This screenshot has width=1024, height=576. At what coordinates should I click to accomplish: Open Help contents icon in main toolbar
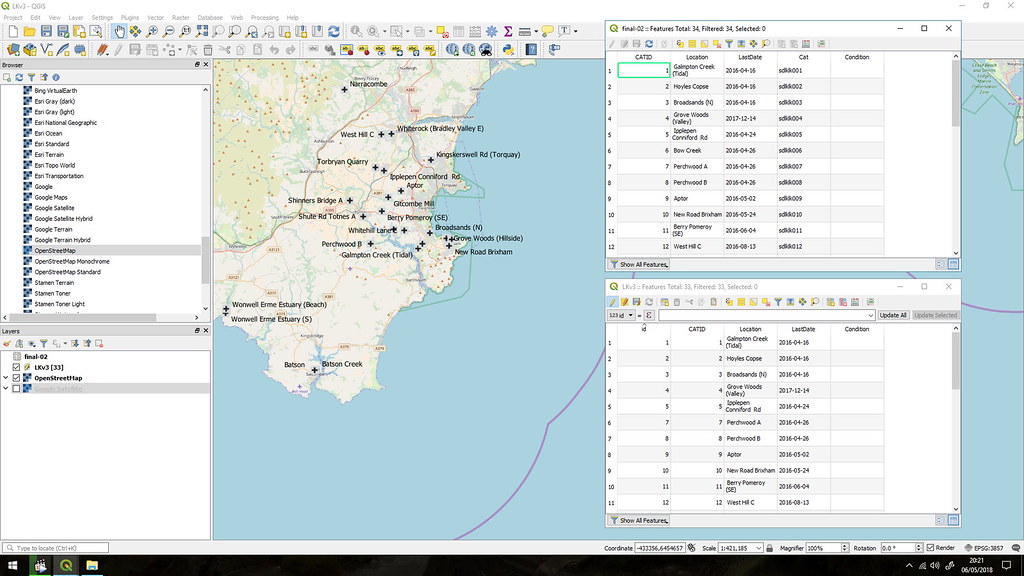coord(531,50)
